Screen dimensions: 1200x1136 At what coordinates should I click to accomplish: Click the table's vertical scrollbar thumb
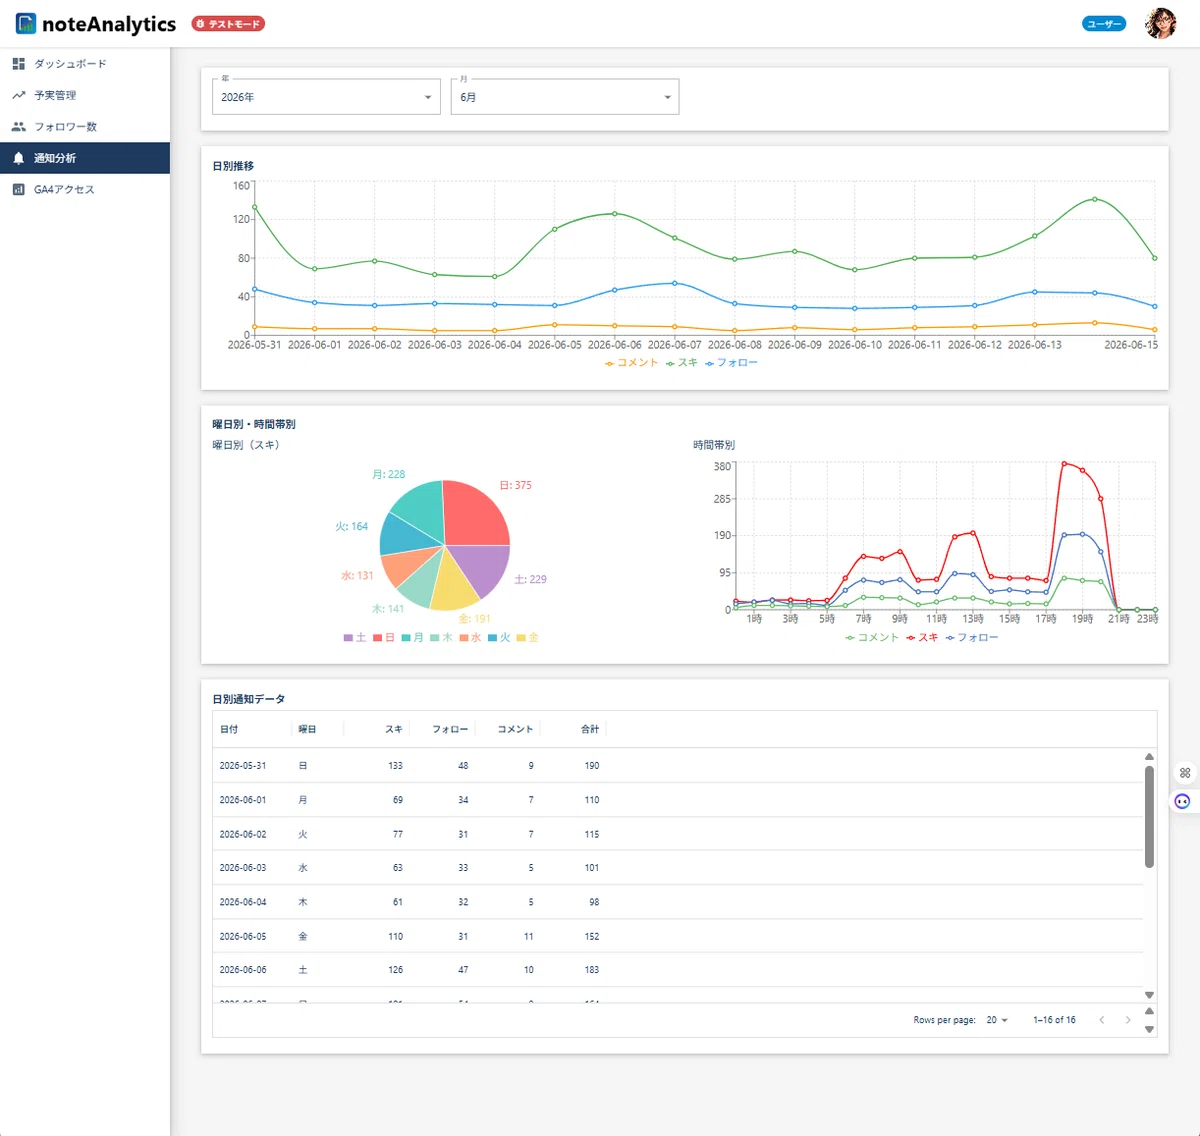(1149, 817)
